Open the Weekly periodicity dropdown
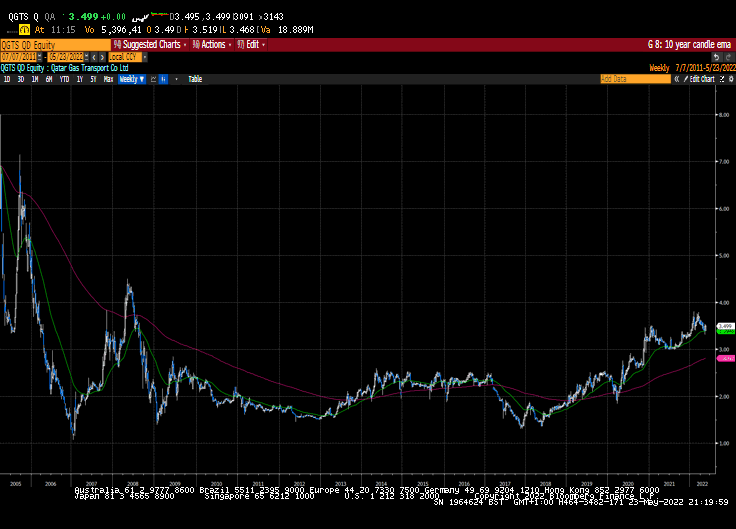 (132, 78)
